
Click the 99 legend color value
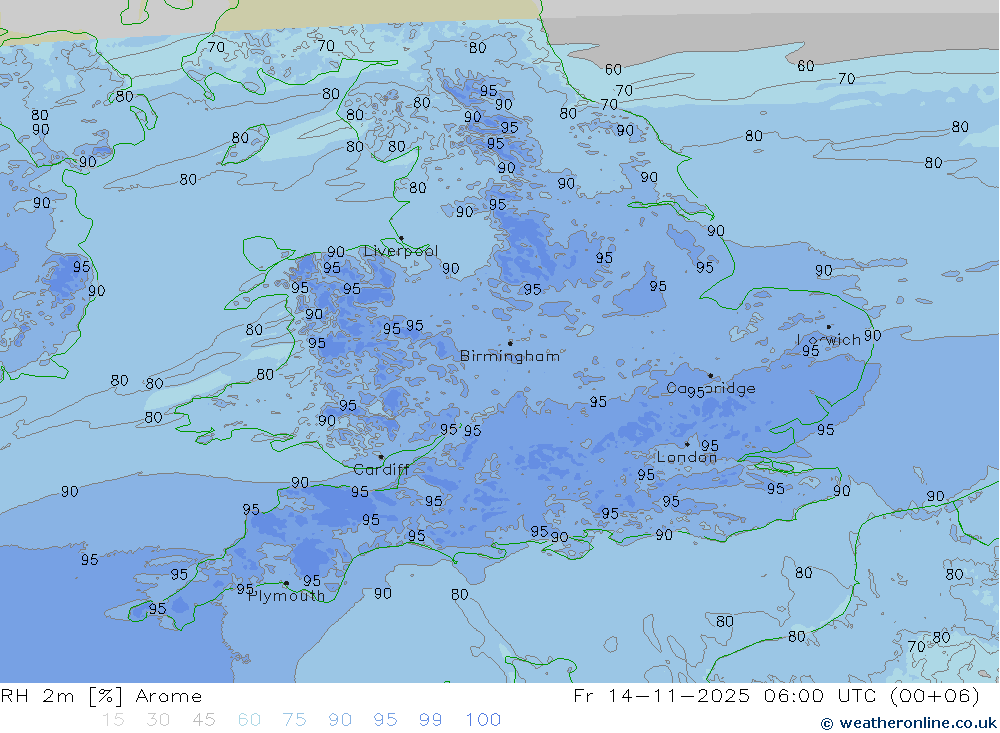click(x=431, y=720)
